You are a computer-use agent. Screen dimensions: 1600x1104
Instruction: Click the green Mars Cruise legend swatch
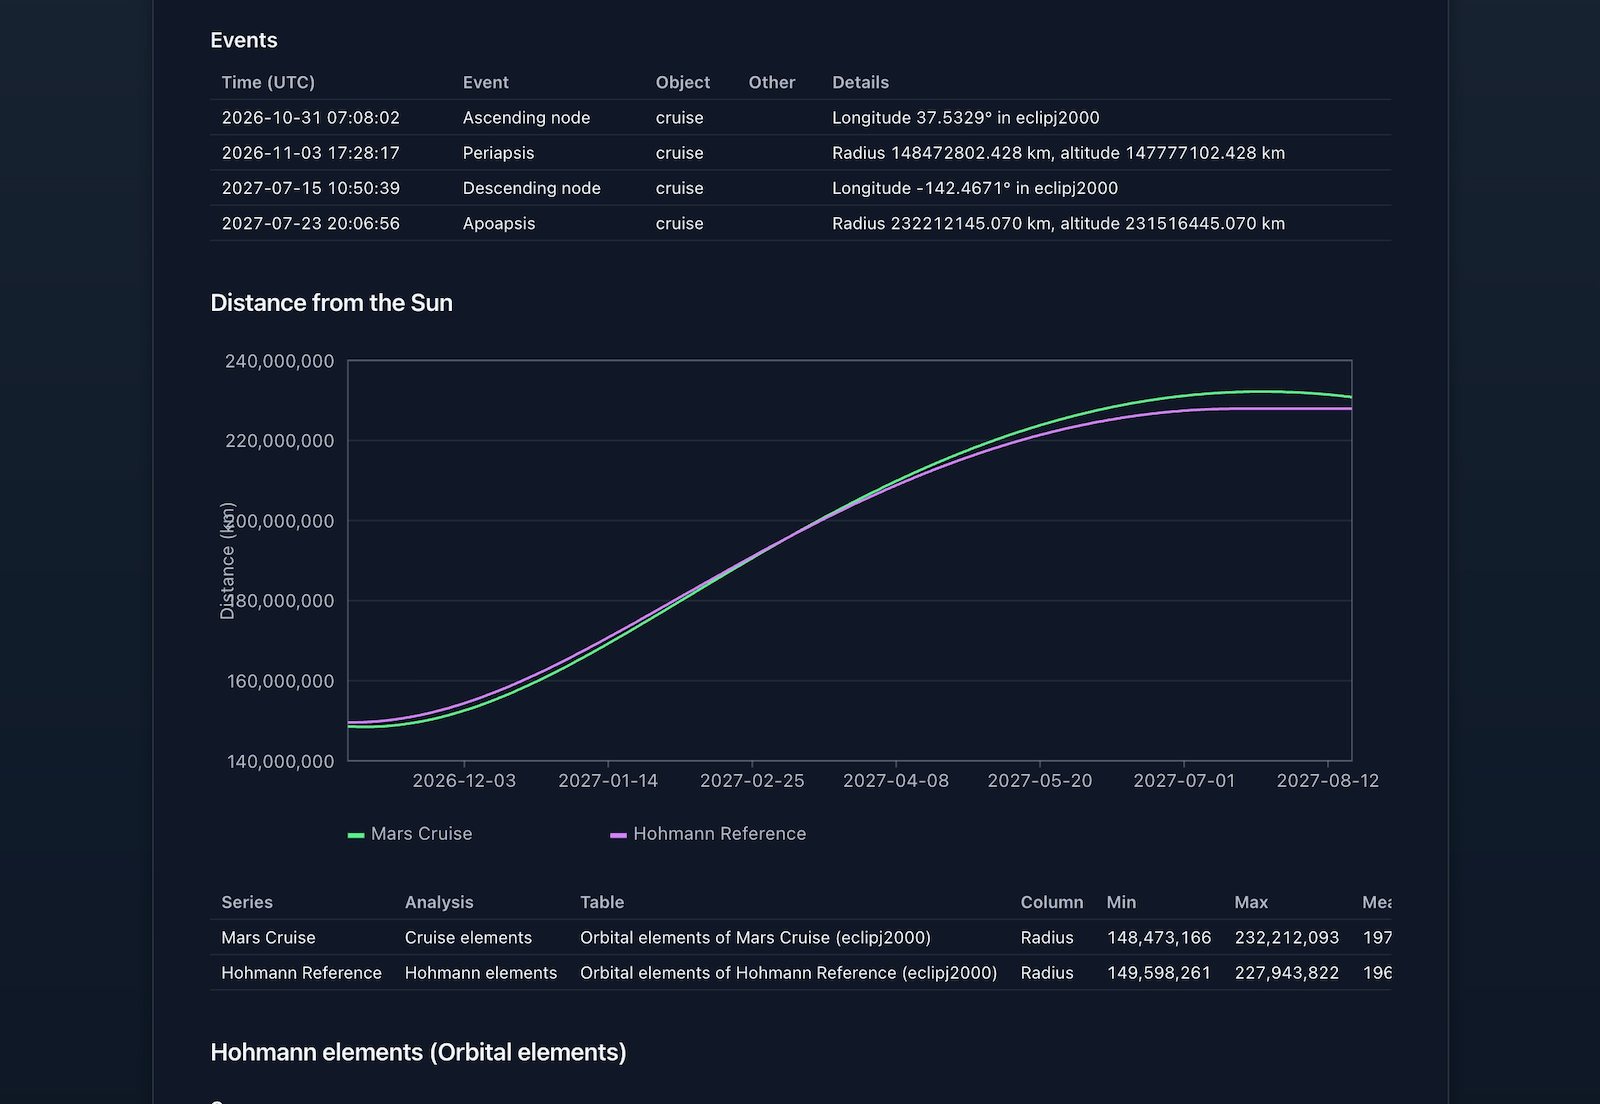356,835
